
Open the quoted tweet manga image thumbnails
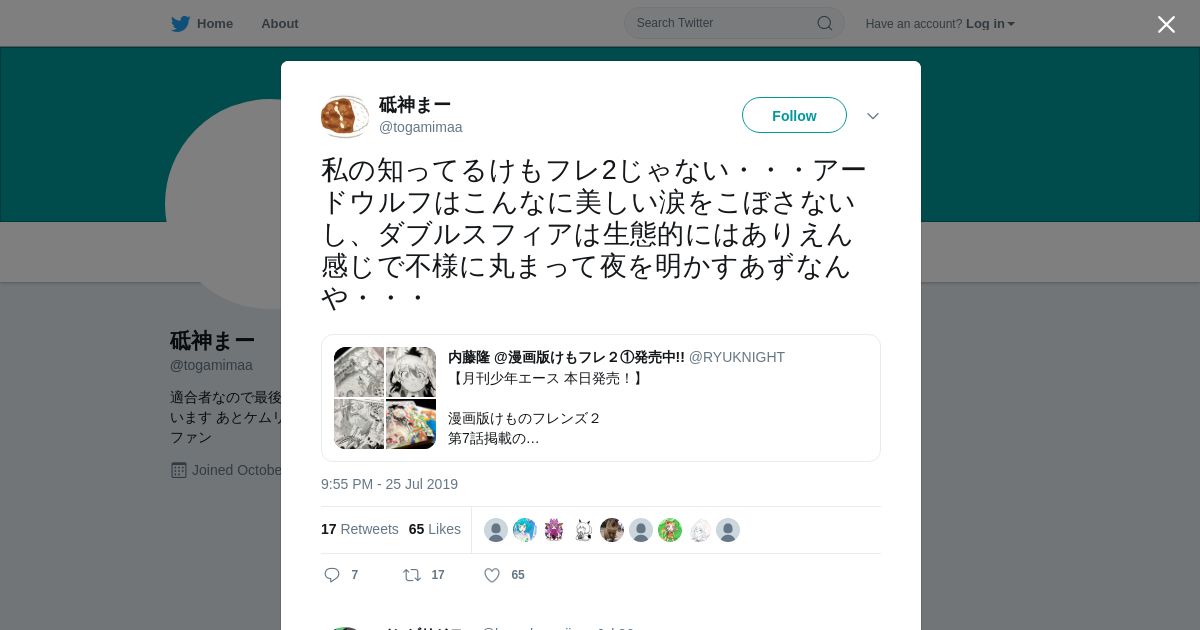(x=385, y=398)
